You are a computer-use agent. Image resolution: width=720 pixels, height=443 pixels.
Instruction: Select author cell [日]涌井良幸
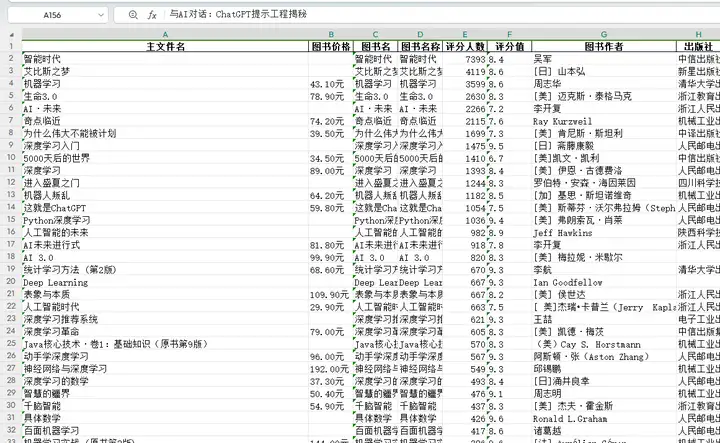pyautogui.click(x=604, y=381)
